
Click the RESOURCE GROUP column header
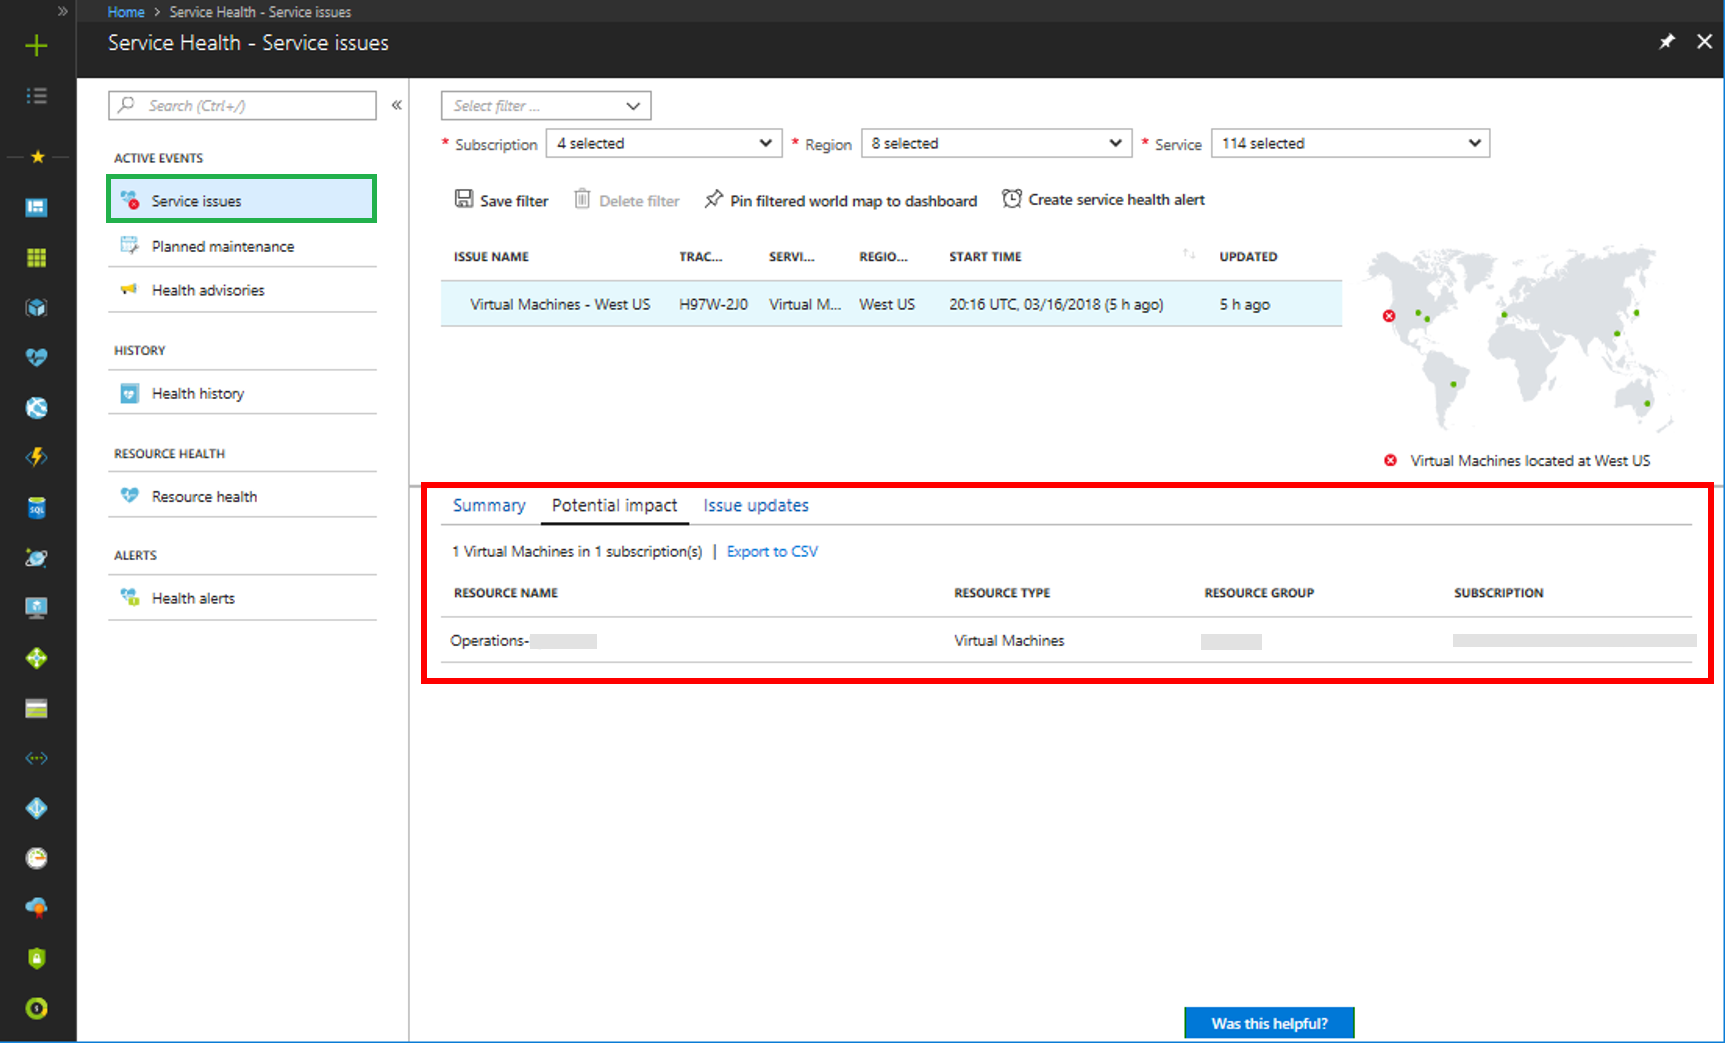[1259, 593]
